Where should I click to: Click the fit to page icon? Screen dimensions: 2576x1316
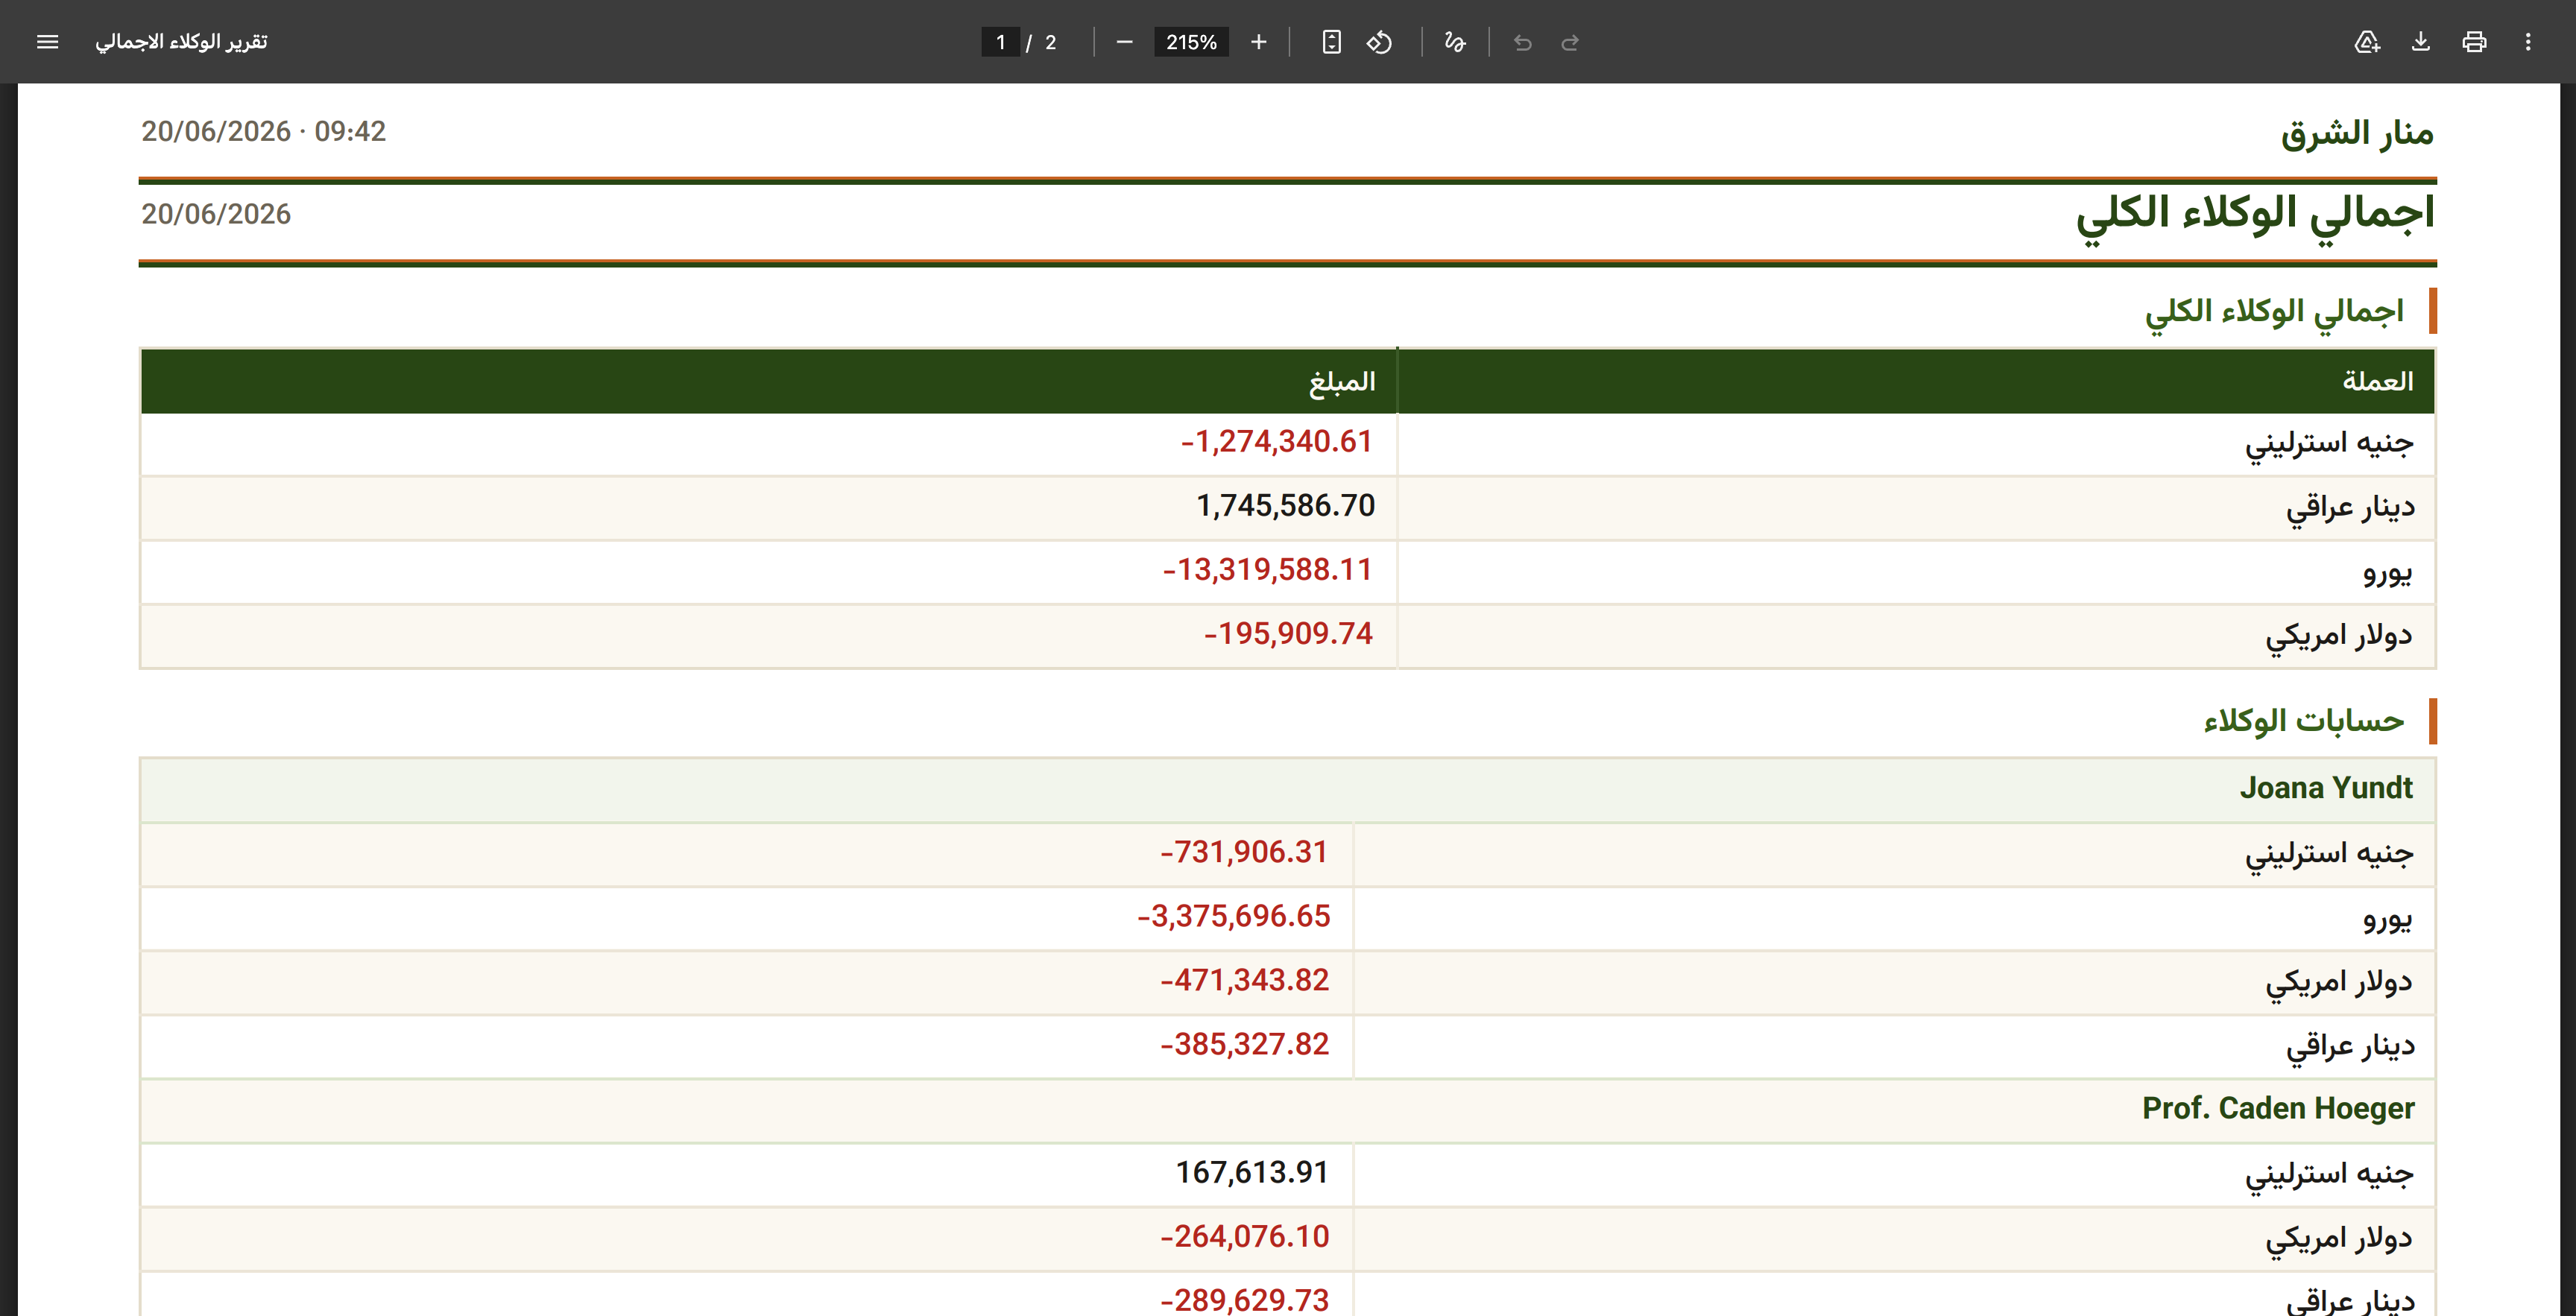1331,42
